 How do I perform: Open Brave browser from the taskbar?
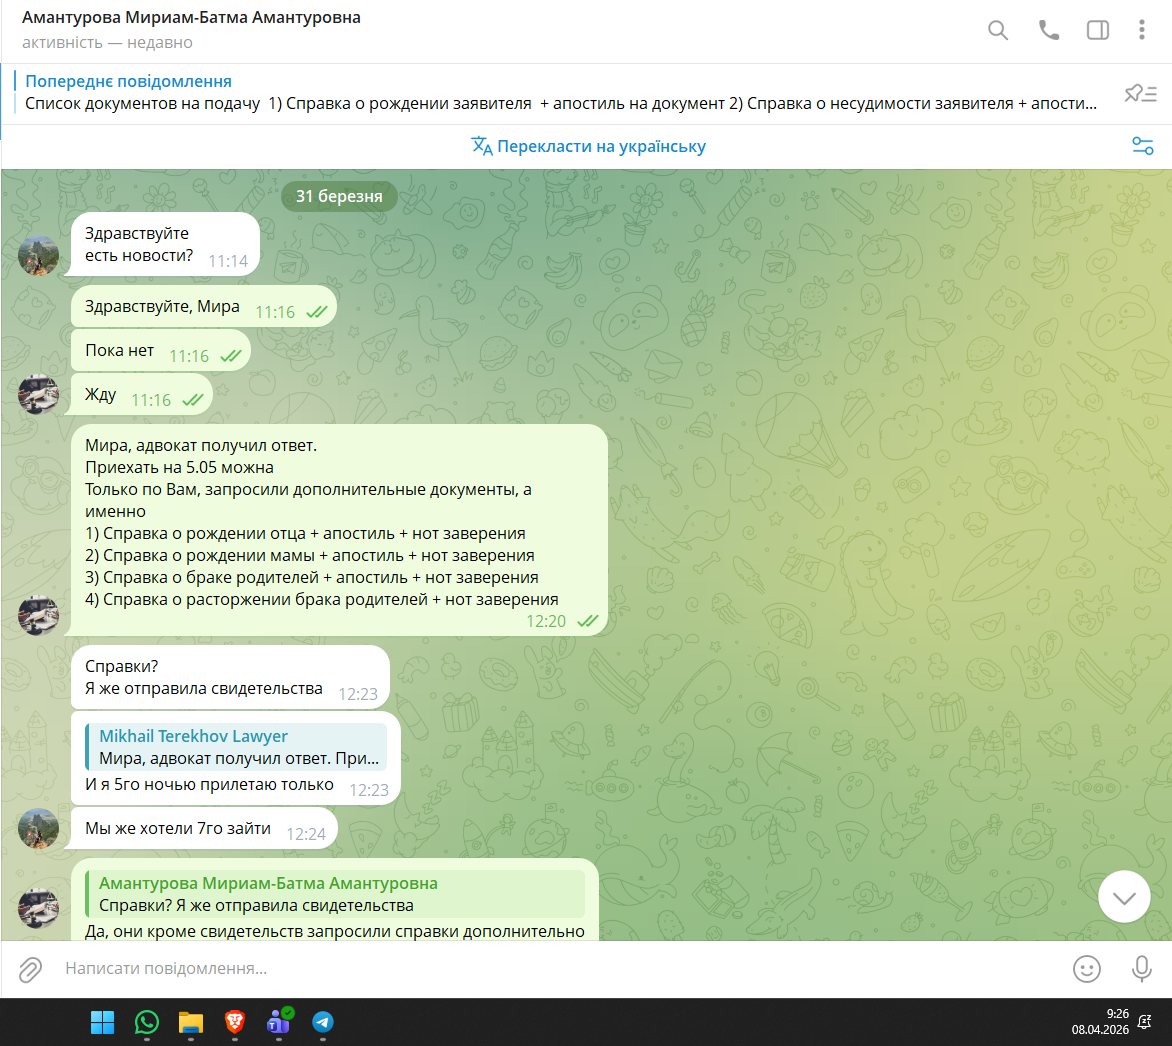235,1022
